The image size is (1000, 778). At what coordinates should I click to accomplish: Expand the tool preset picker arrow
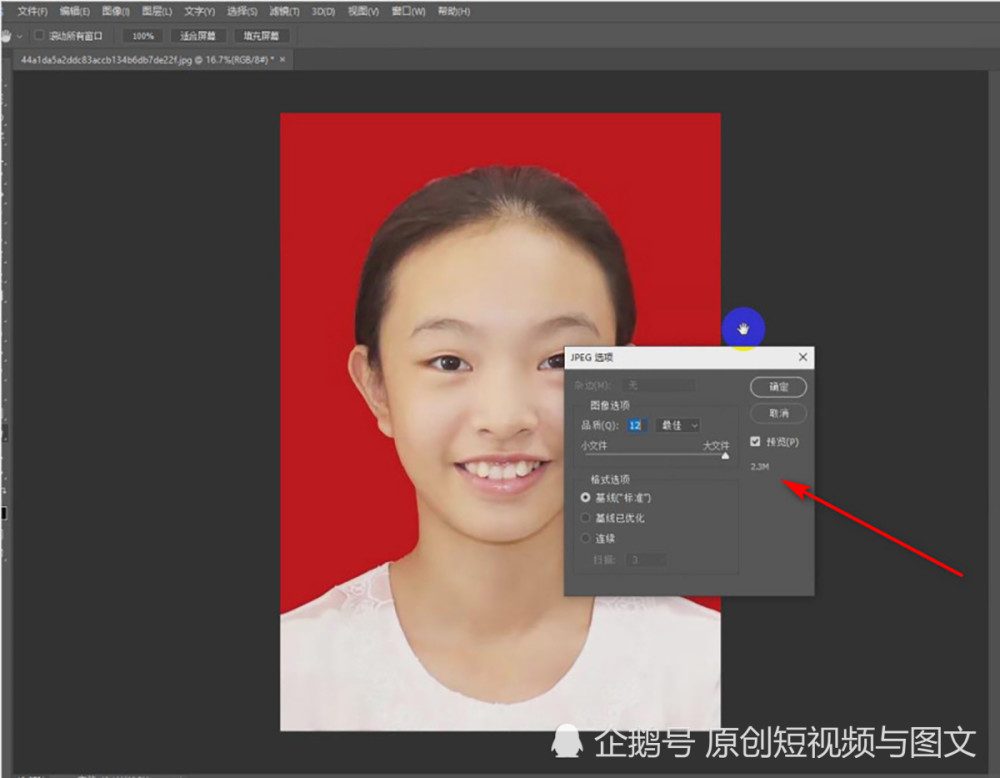(20, 36)
